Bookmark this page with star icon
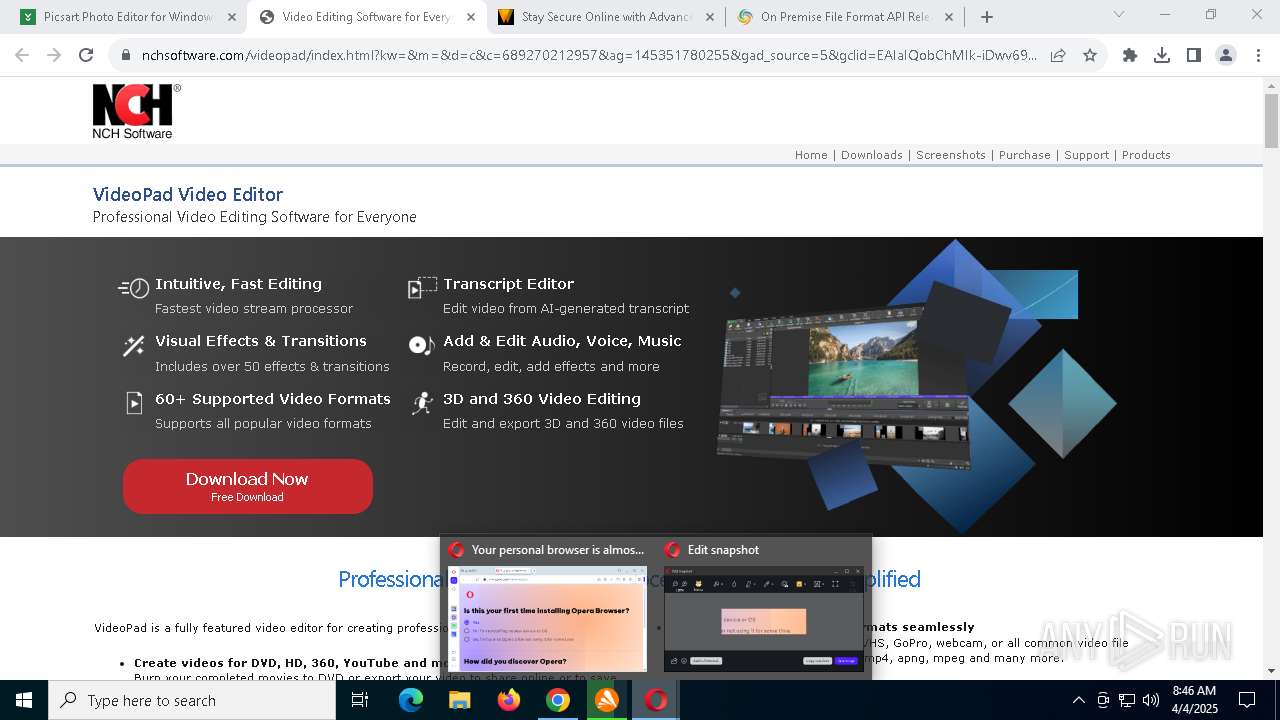The height and width of the screenshot is (720, 1280). pyautogui.click(x=1090, y=56)
